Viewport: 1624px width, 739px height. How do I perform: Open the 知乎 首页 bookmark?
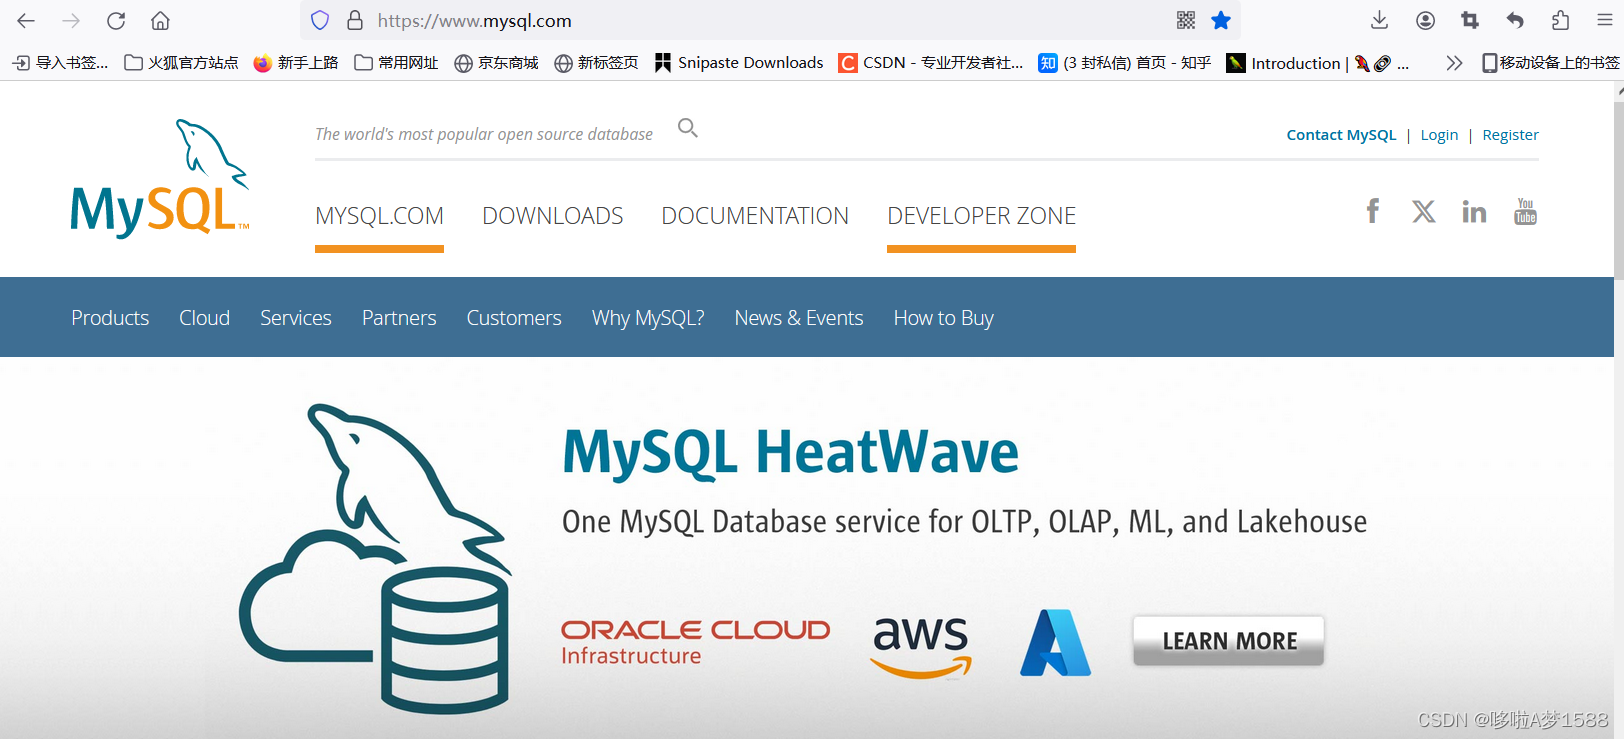tap(1125, 63)
